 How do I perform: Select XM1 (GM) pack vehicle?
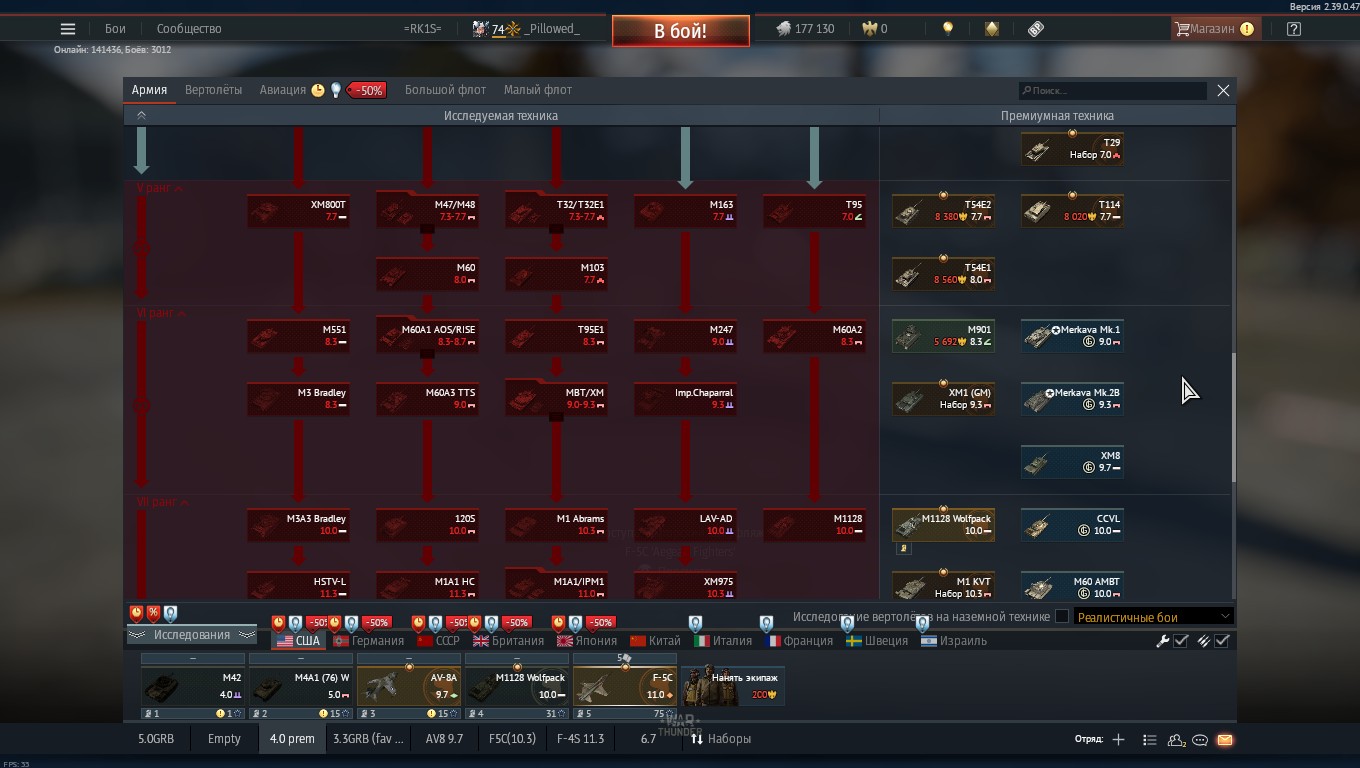pos(943,399)
